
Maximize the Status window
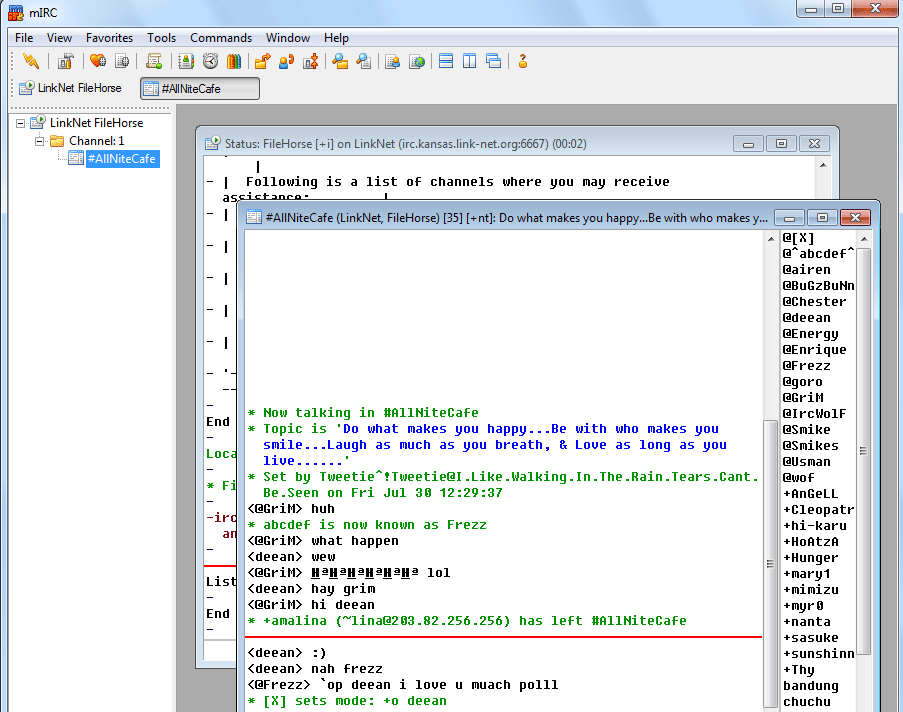coord(781,143)
